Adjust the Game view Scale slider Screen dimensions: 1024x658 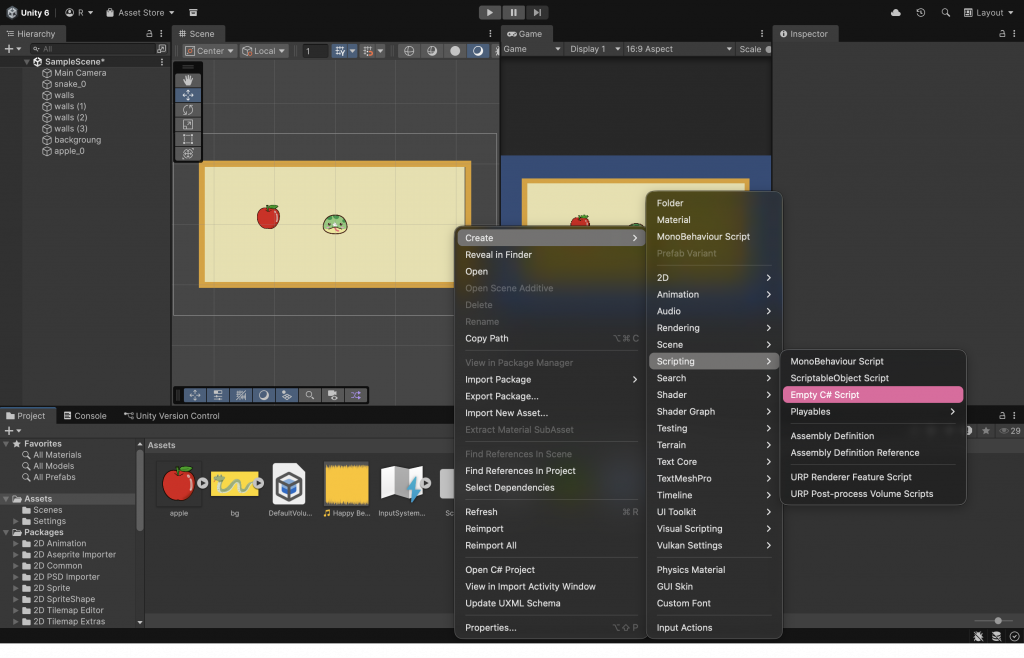(x=768, y=50)
